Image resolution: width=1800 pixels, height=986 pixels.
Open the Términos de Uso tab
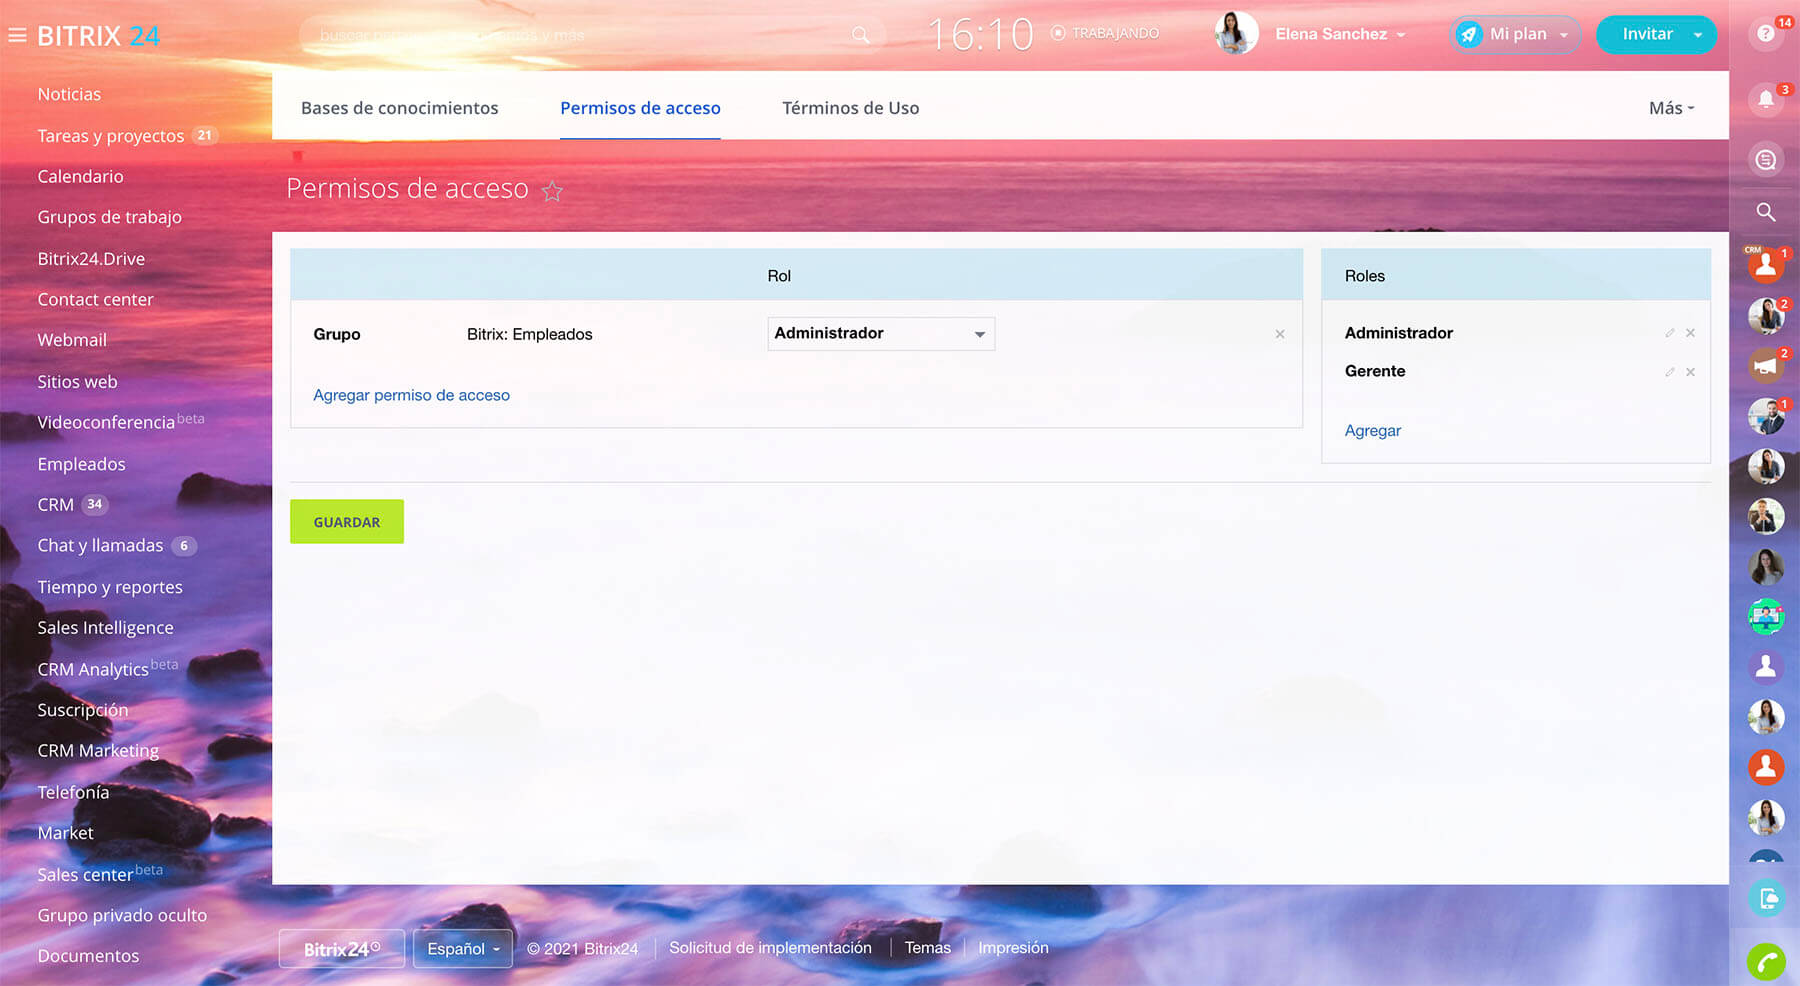pos(850,108)
